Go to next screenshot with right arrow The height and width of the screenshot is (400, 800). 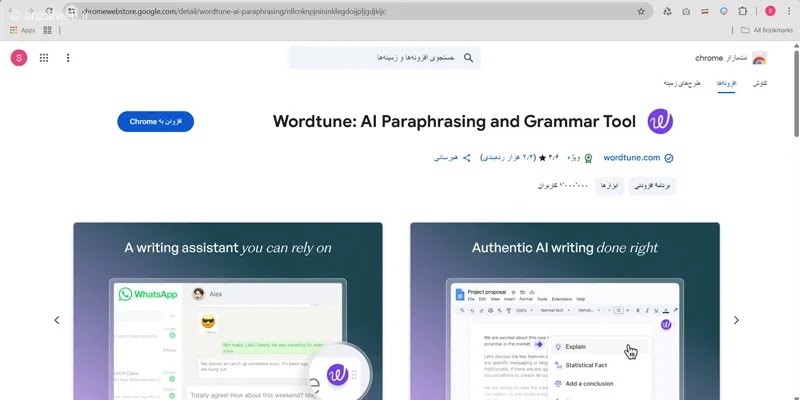point(736,320)
